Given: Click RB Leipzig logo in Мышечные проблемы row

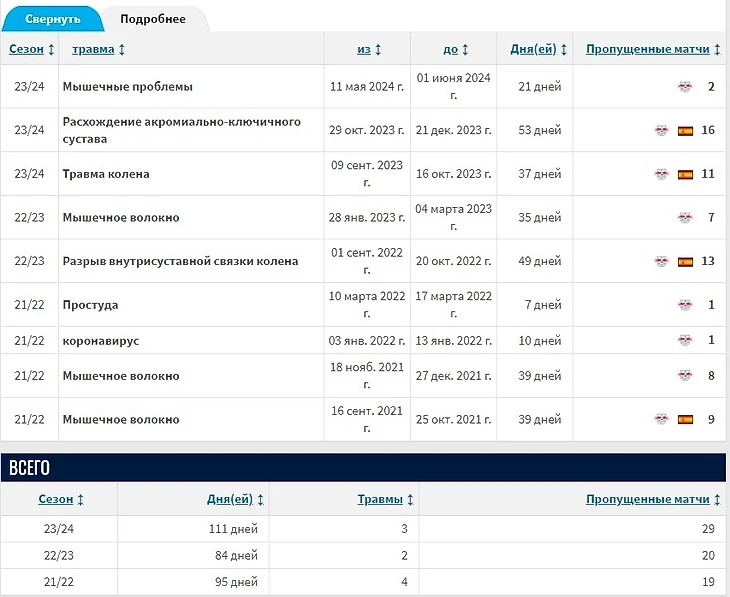Looking at the screenshot, I should pos(685,87).
